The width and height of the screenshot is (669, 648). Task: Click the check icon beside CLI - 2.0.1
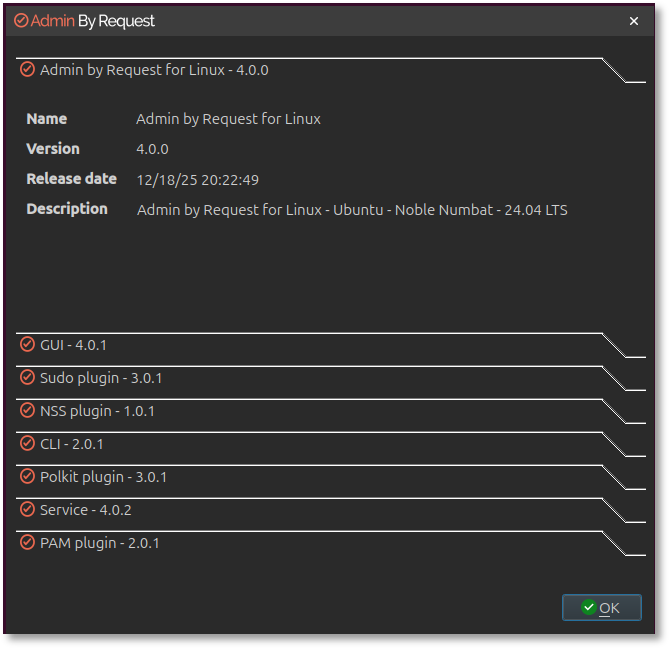point(27,444)
